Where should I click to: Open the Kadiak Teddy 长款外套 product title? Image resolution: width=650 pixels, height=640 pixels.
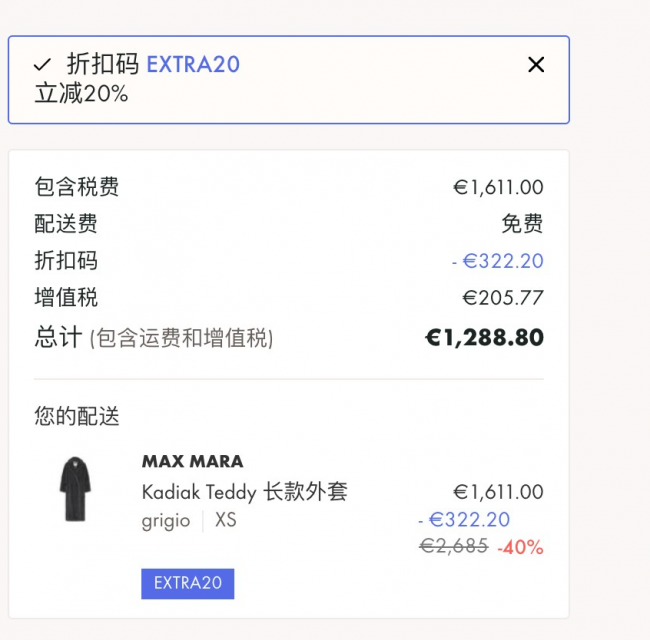(245, 492)
